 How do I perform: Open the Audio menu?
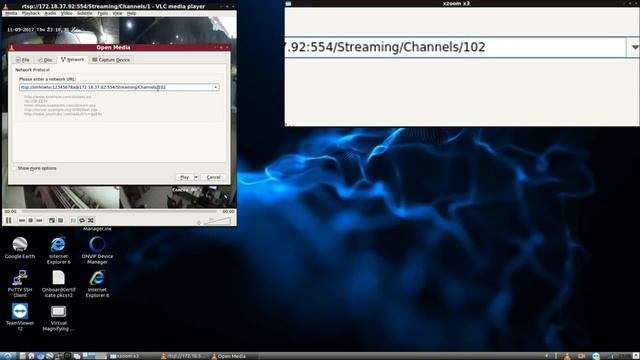pyautogui.click(x=50, y=13)
